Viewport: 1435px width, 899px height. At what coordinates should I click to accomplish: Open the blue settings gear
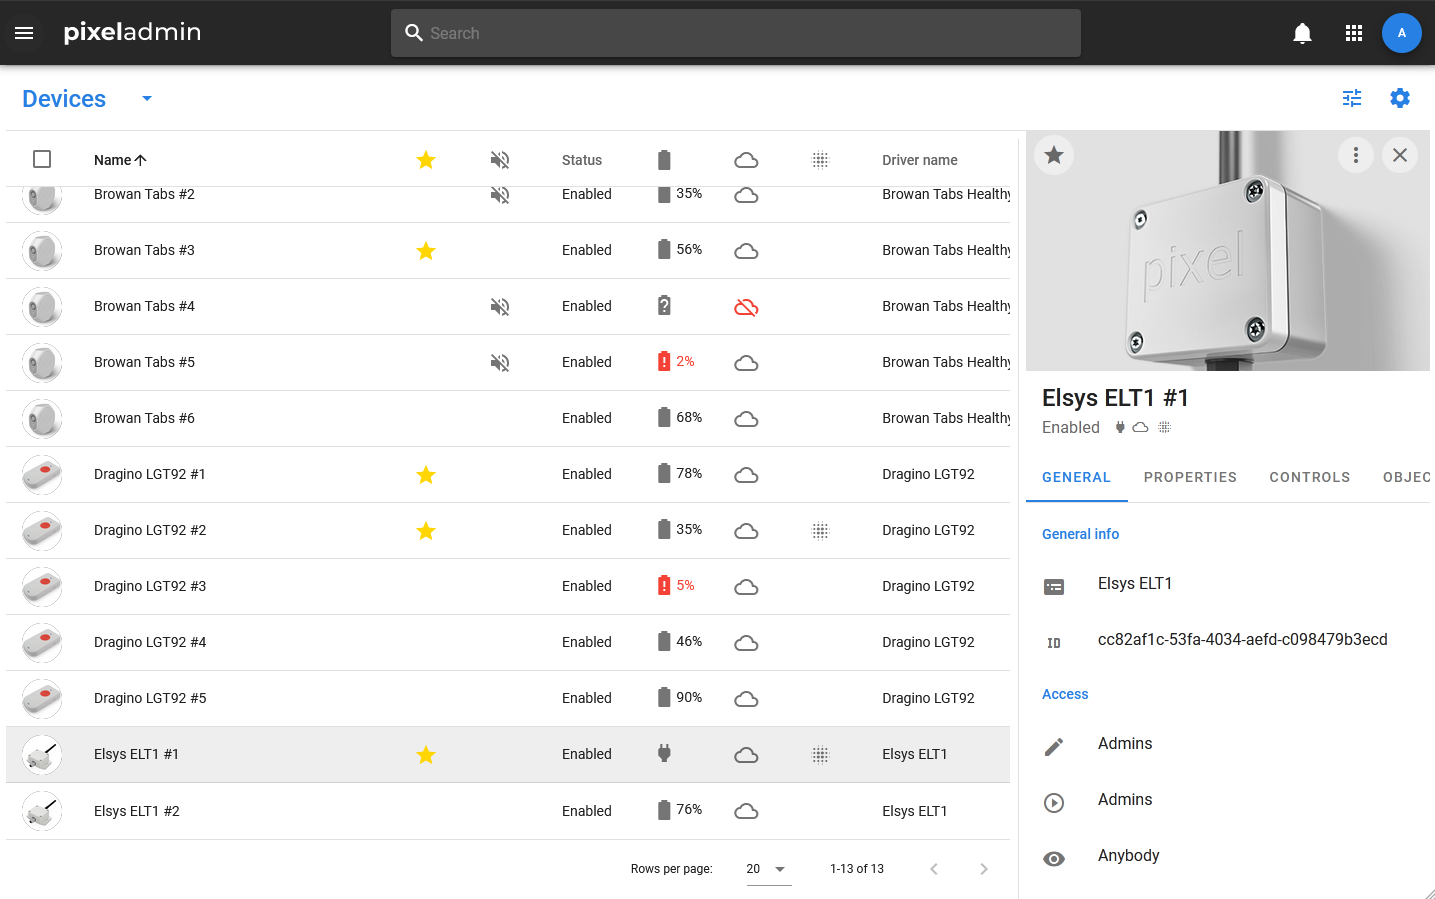point(1400,98)
